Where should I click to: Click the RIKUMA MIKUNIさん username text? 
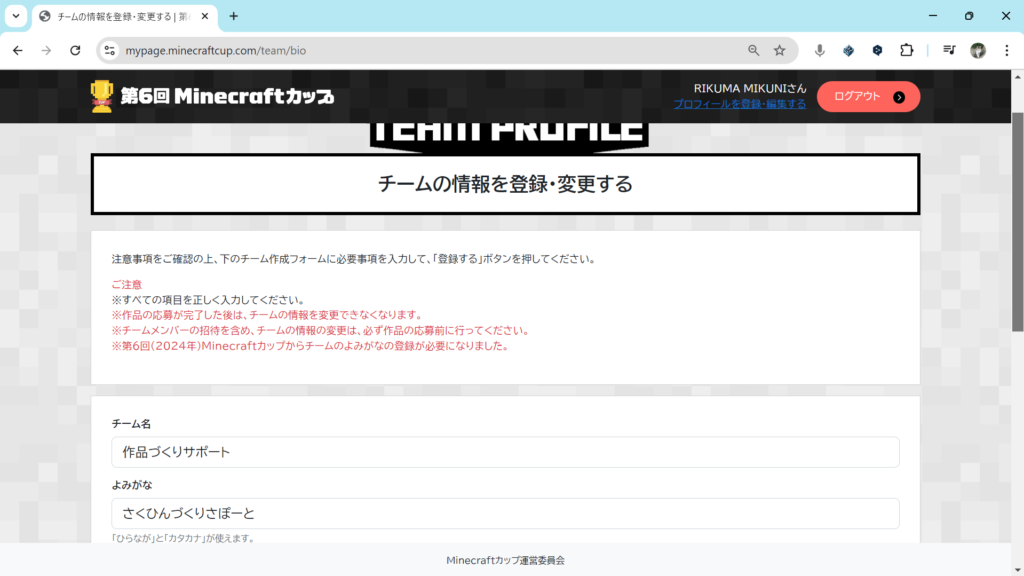point(750,88)
